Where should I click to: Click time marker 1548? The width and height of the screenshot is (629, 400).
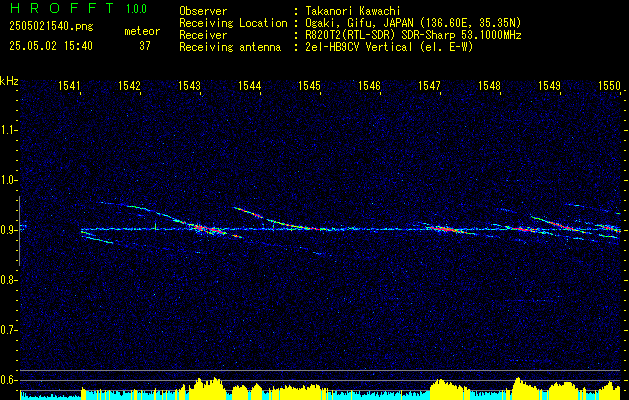tap(489, 85)
